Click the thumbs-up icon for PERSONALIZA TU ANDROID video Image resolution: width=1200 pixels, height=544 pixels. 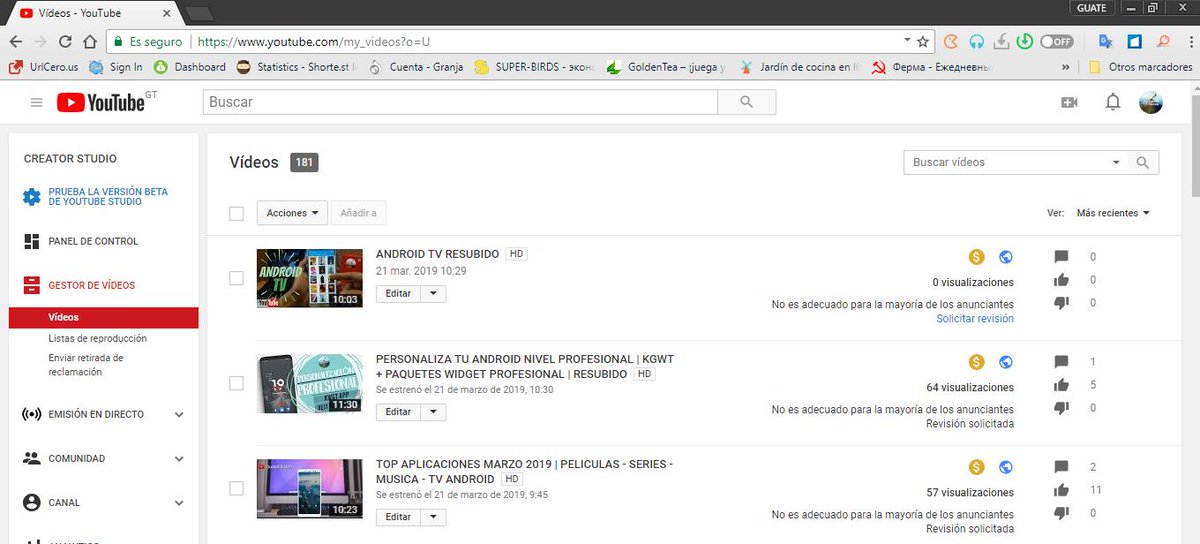(x=1062, y=385)
